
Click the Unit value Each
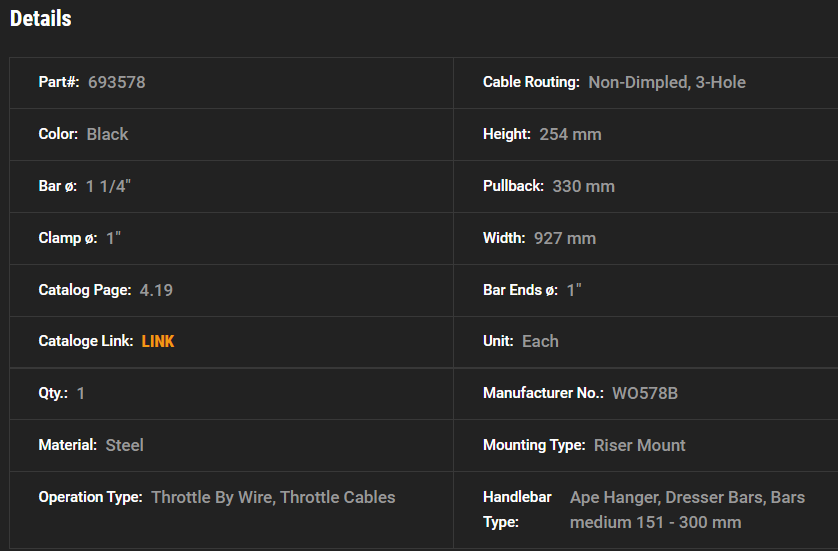click(540, 341)
